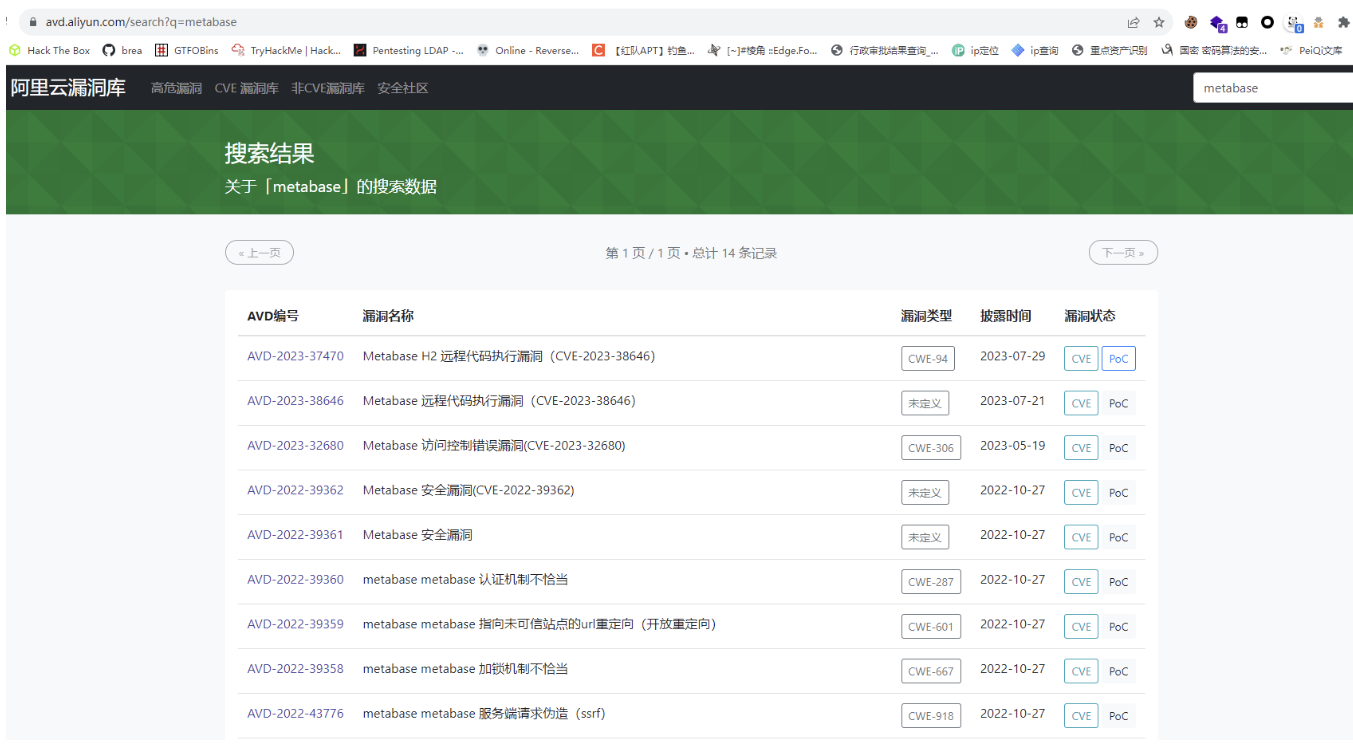Open the AVD-2022-39361 link
Image resolution: width=1353 pixels, height=753 pixels.
tap(295, 535)
